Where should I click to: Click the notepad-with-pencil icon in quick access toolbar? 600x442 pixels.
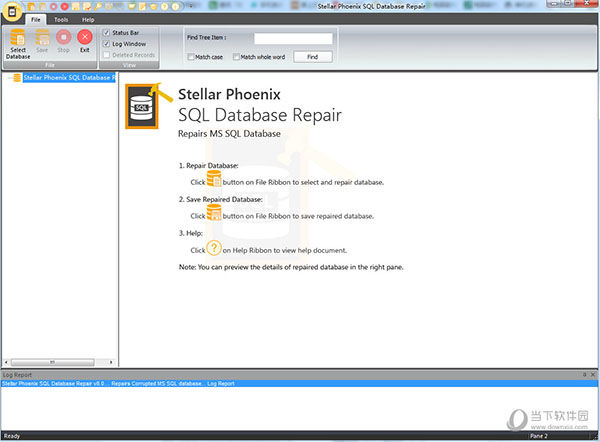coord(142,7)
